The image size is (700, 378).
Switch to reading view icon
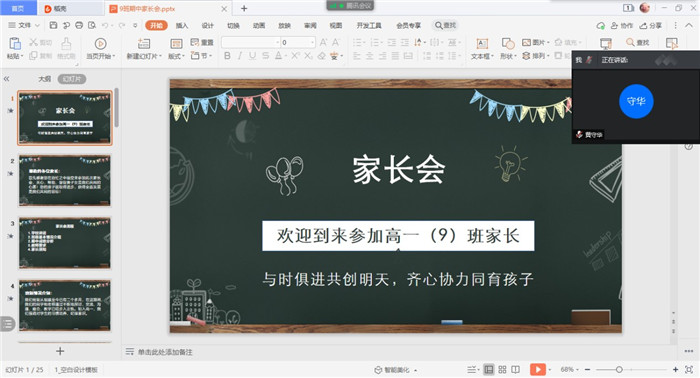coord(516,370)
